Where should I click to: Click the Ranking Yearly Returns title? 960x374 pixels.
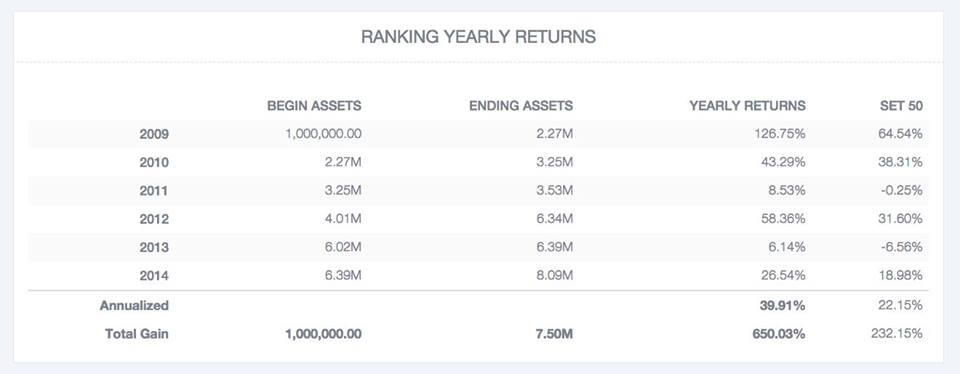(x=478, y=37)
